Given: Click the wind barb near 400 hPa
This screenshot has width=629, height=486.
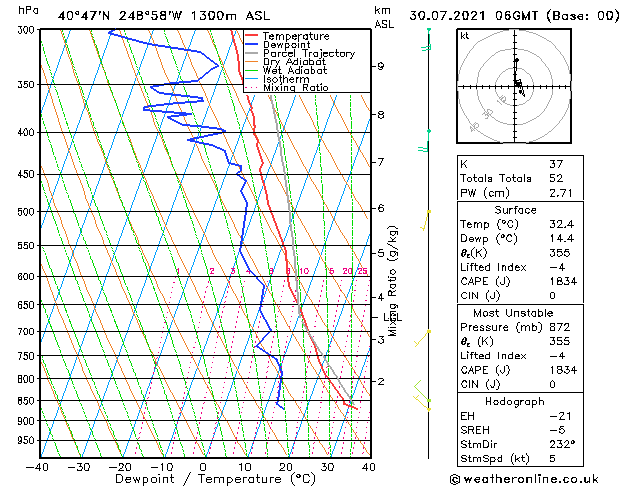Looking at the screenshot, I should coord(425,141).
